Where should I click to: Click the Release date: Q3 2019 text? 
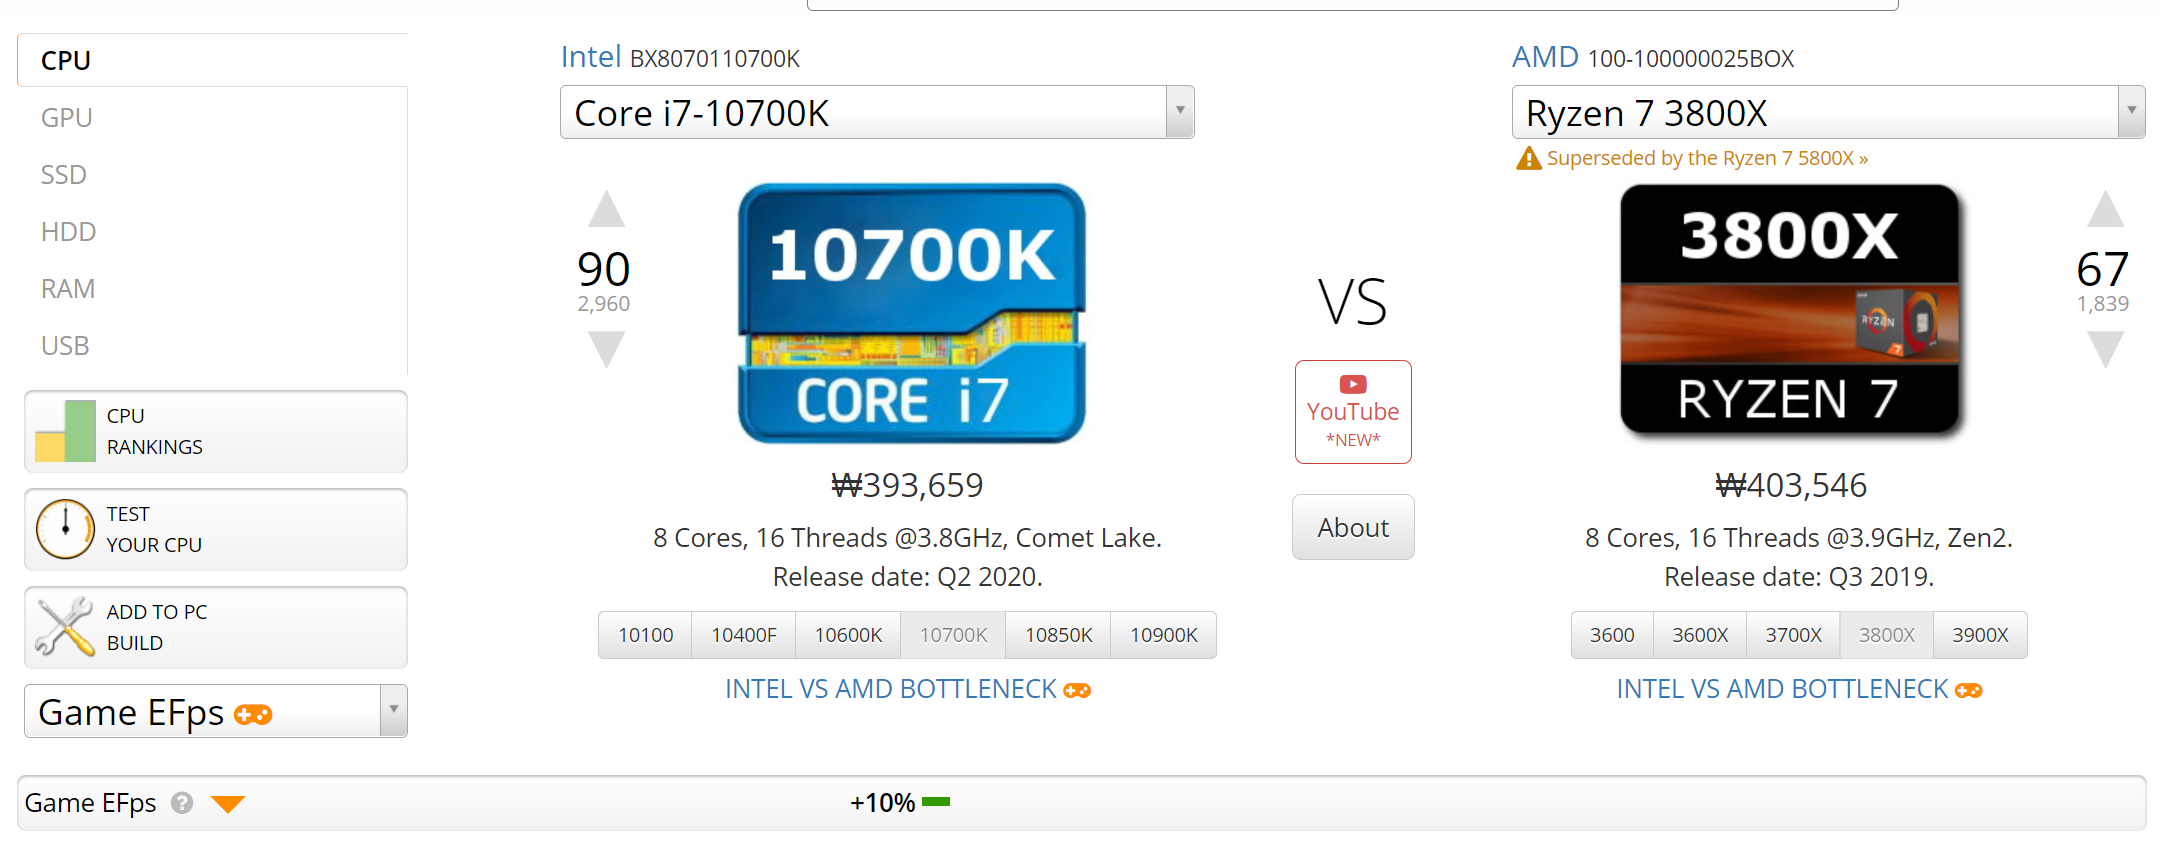(x=1799, y=577)
